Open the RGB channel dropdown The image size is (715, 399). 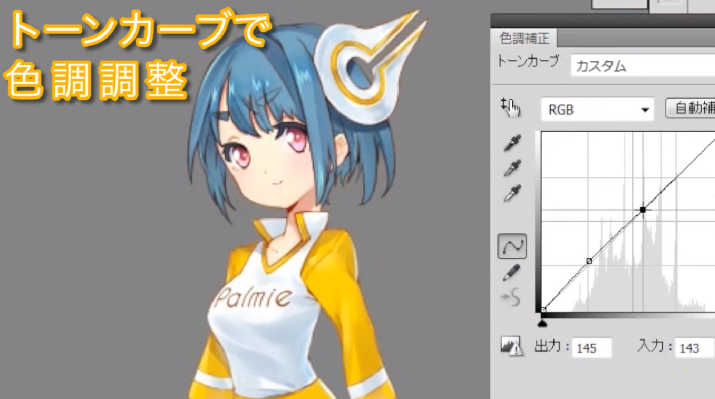coord(597,109)
